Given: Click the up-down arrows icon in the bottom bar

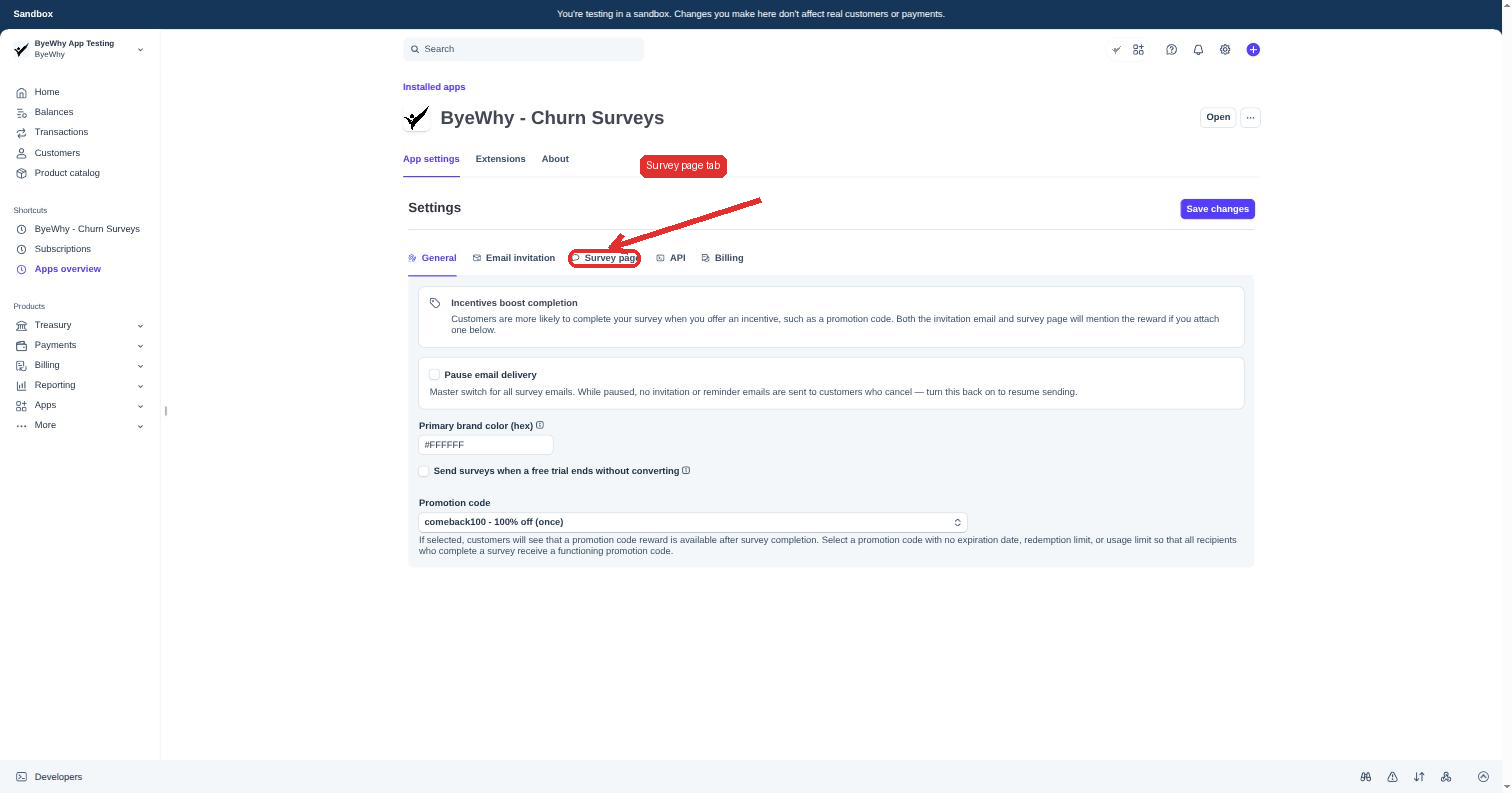Looking at the screenshot, I should click(x=1419, y=777).
